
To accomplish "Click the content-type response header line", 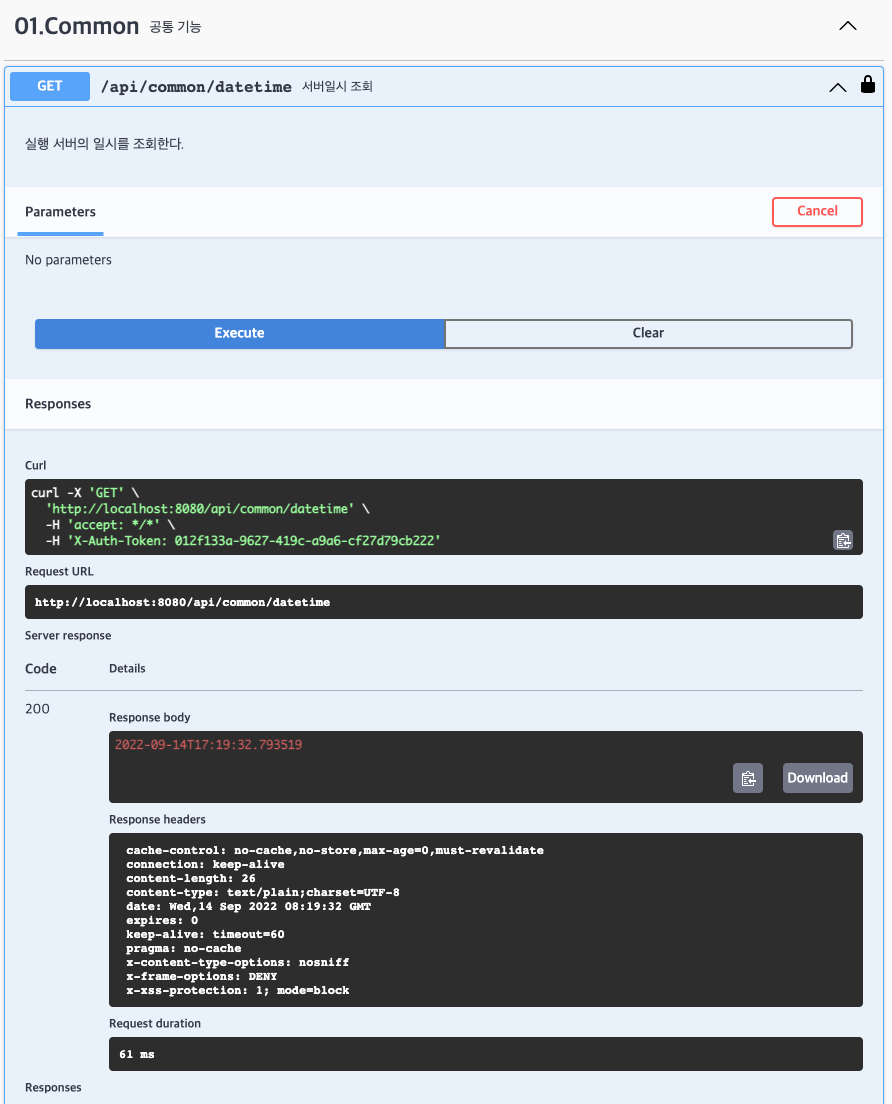I will coord(263,892).
